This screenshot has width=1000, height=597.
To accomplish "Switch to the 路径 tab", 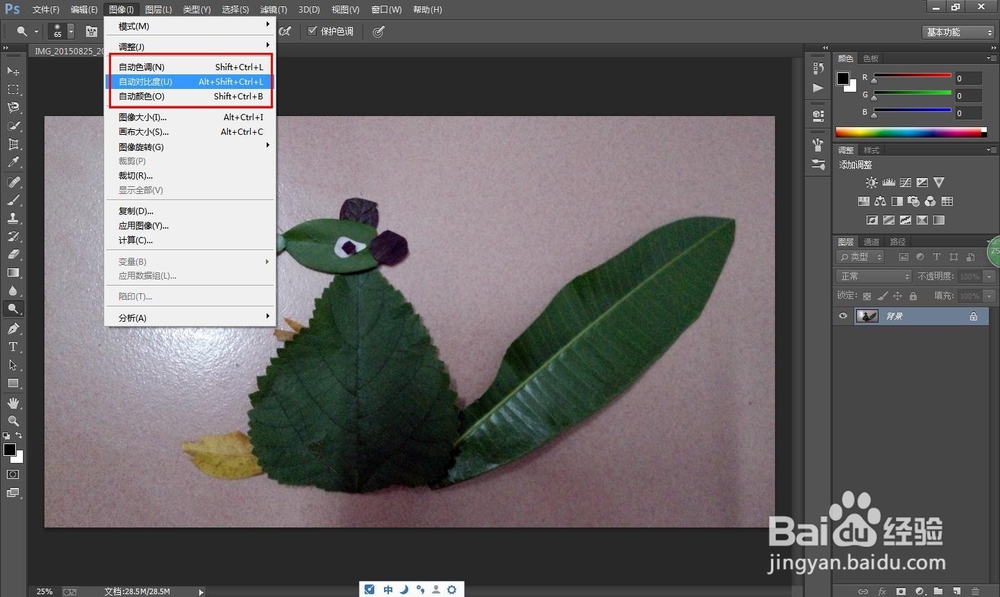I will pos(897,242).
